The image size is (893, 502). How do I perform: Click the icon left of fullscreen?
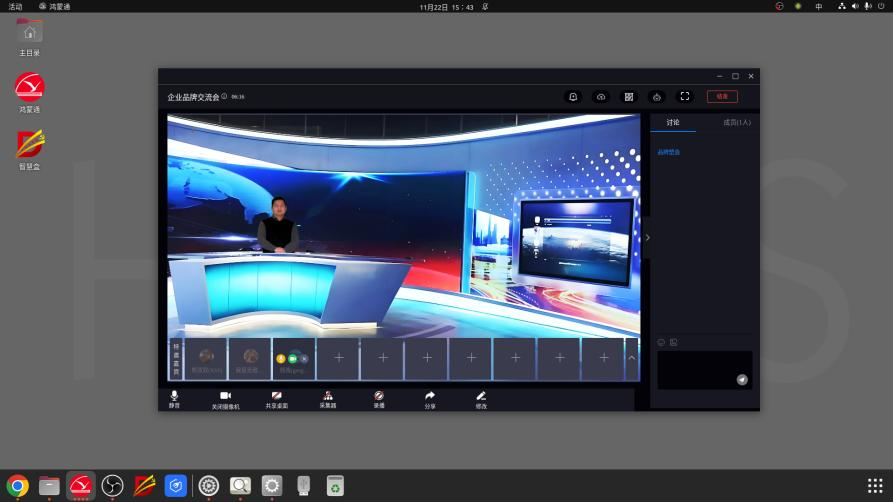[657, 97]
